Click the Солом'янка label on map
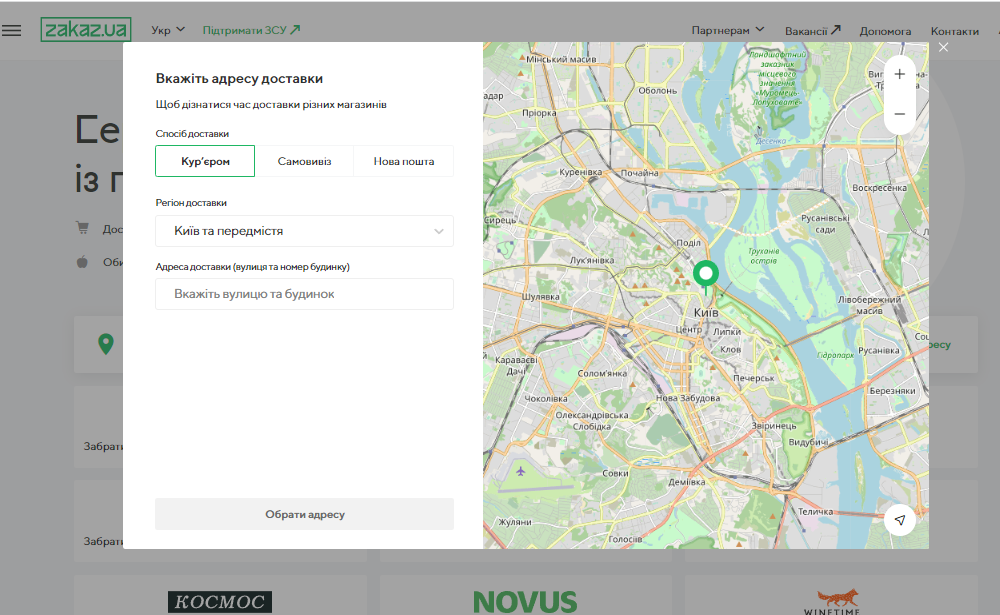Screen dimensions: 1000x615 coord(602,373)
